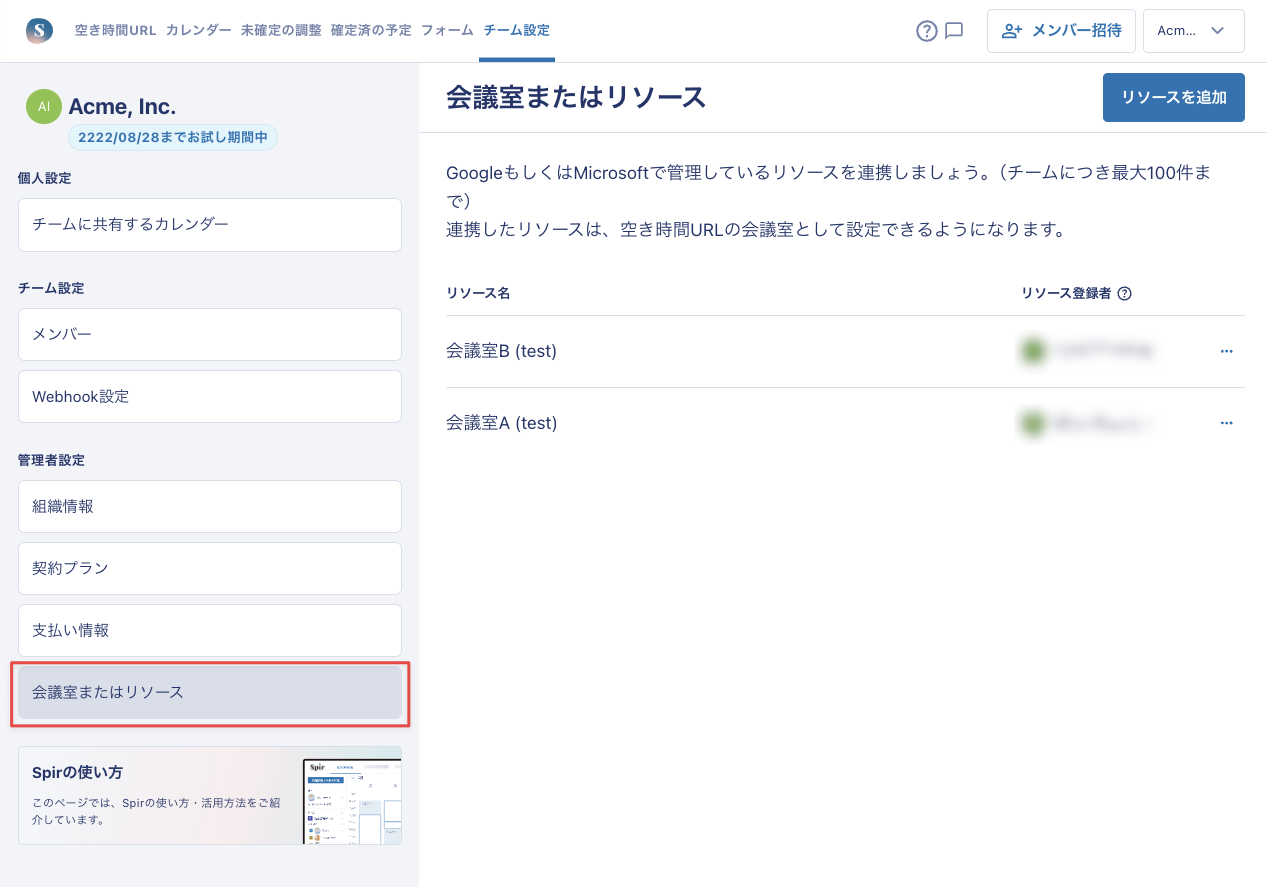Open the 未確定の調整 tab
The image size is (1267, 887).
[x=281, y=31]
